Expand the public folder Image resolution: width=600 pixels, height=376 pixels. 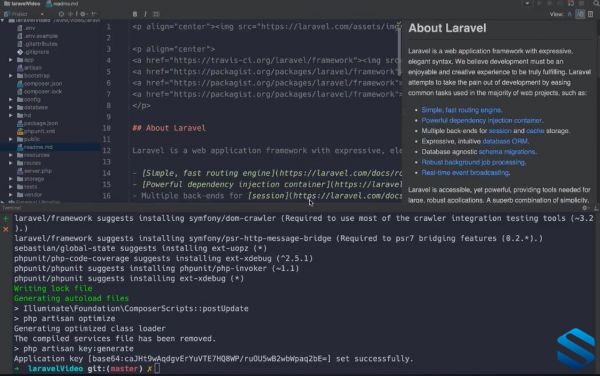coord(11,139)
